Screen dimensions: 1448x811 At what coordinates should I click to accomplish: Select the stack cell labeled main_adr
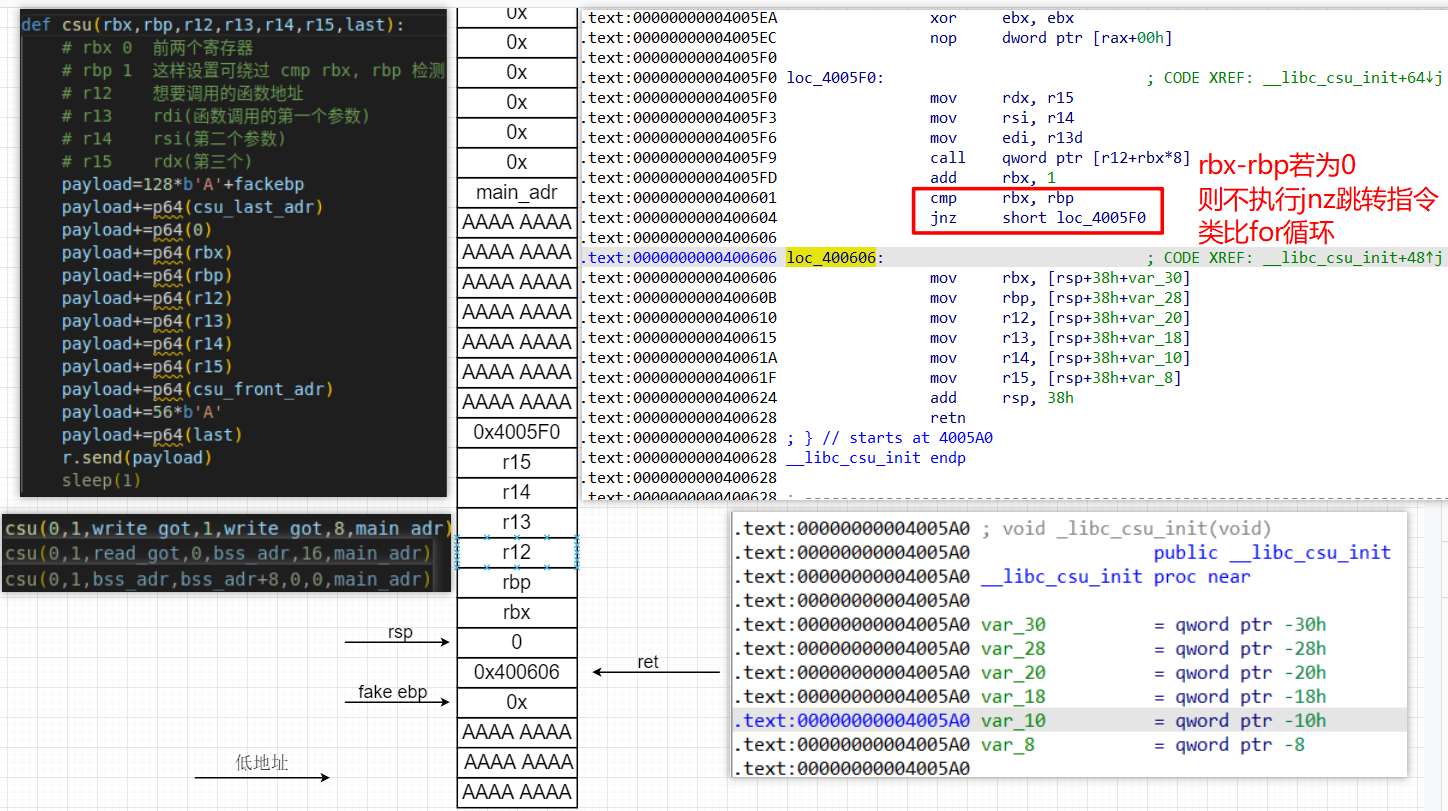coord(517,192)
